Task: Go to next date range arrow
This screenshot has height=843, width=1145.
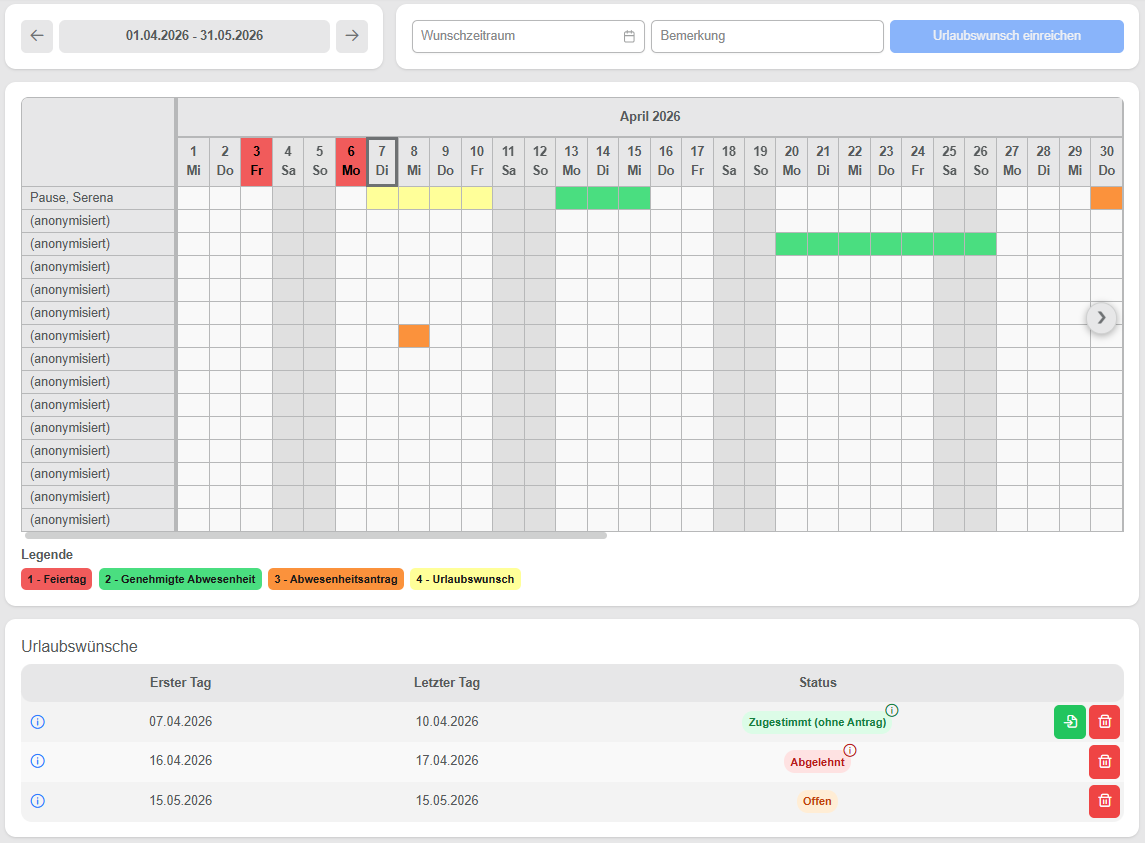Action: [352, 36]
